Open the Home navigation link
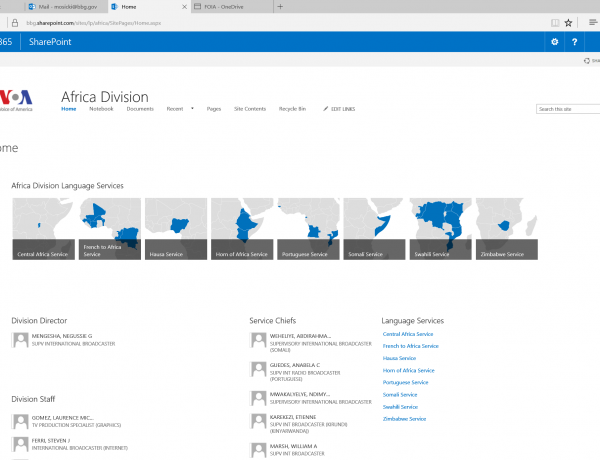Viewport: 600px width, 460px height. point(68,109)
